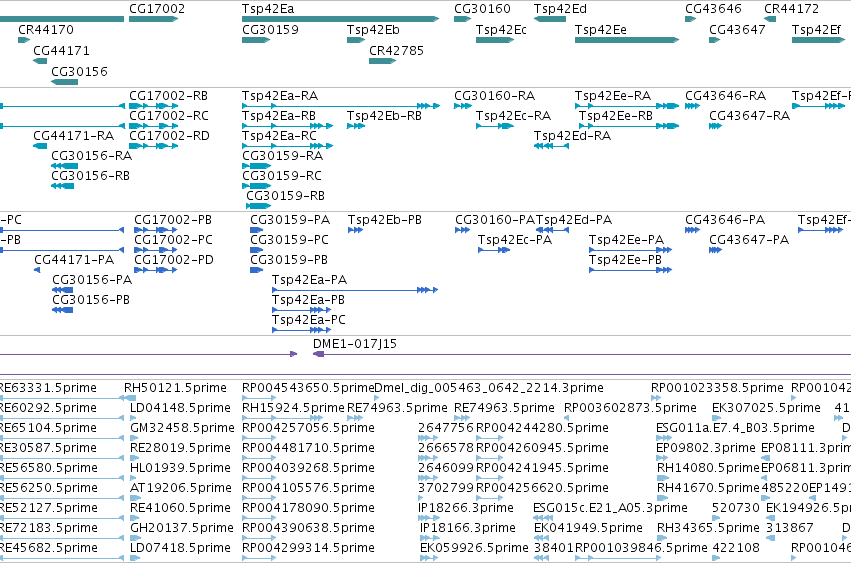Click the CG30160-PA protein label

click(495, 220)
